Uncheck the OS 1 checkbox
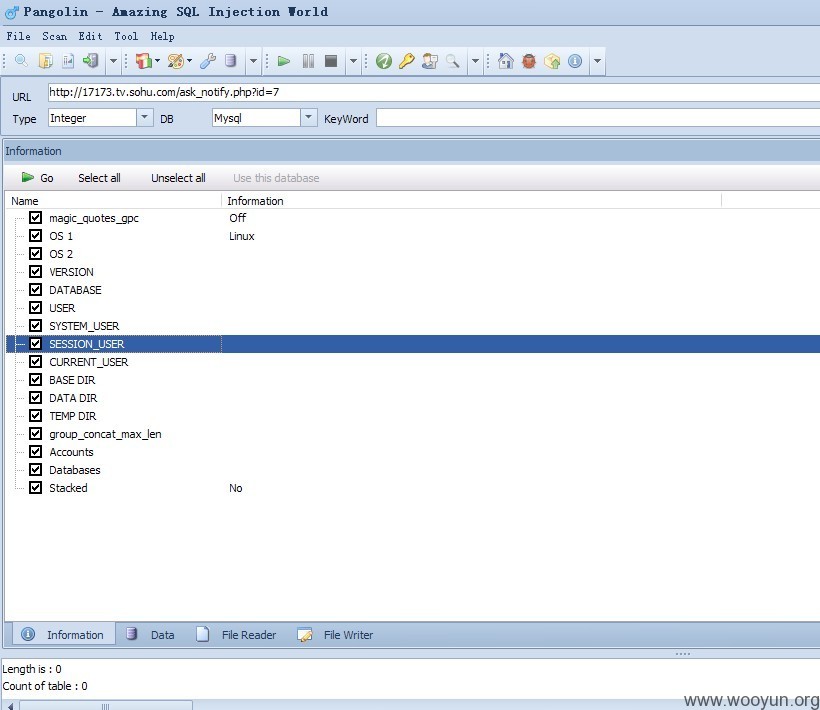The image size is (820, 710). [x=36, y=235]
